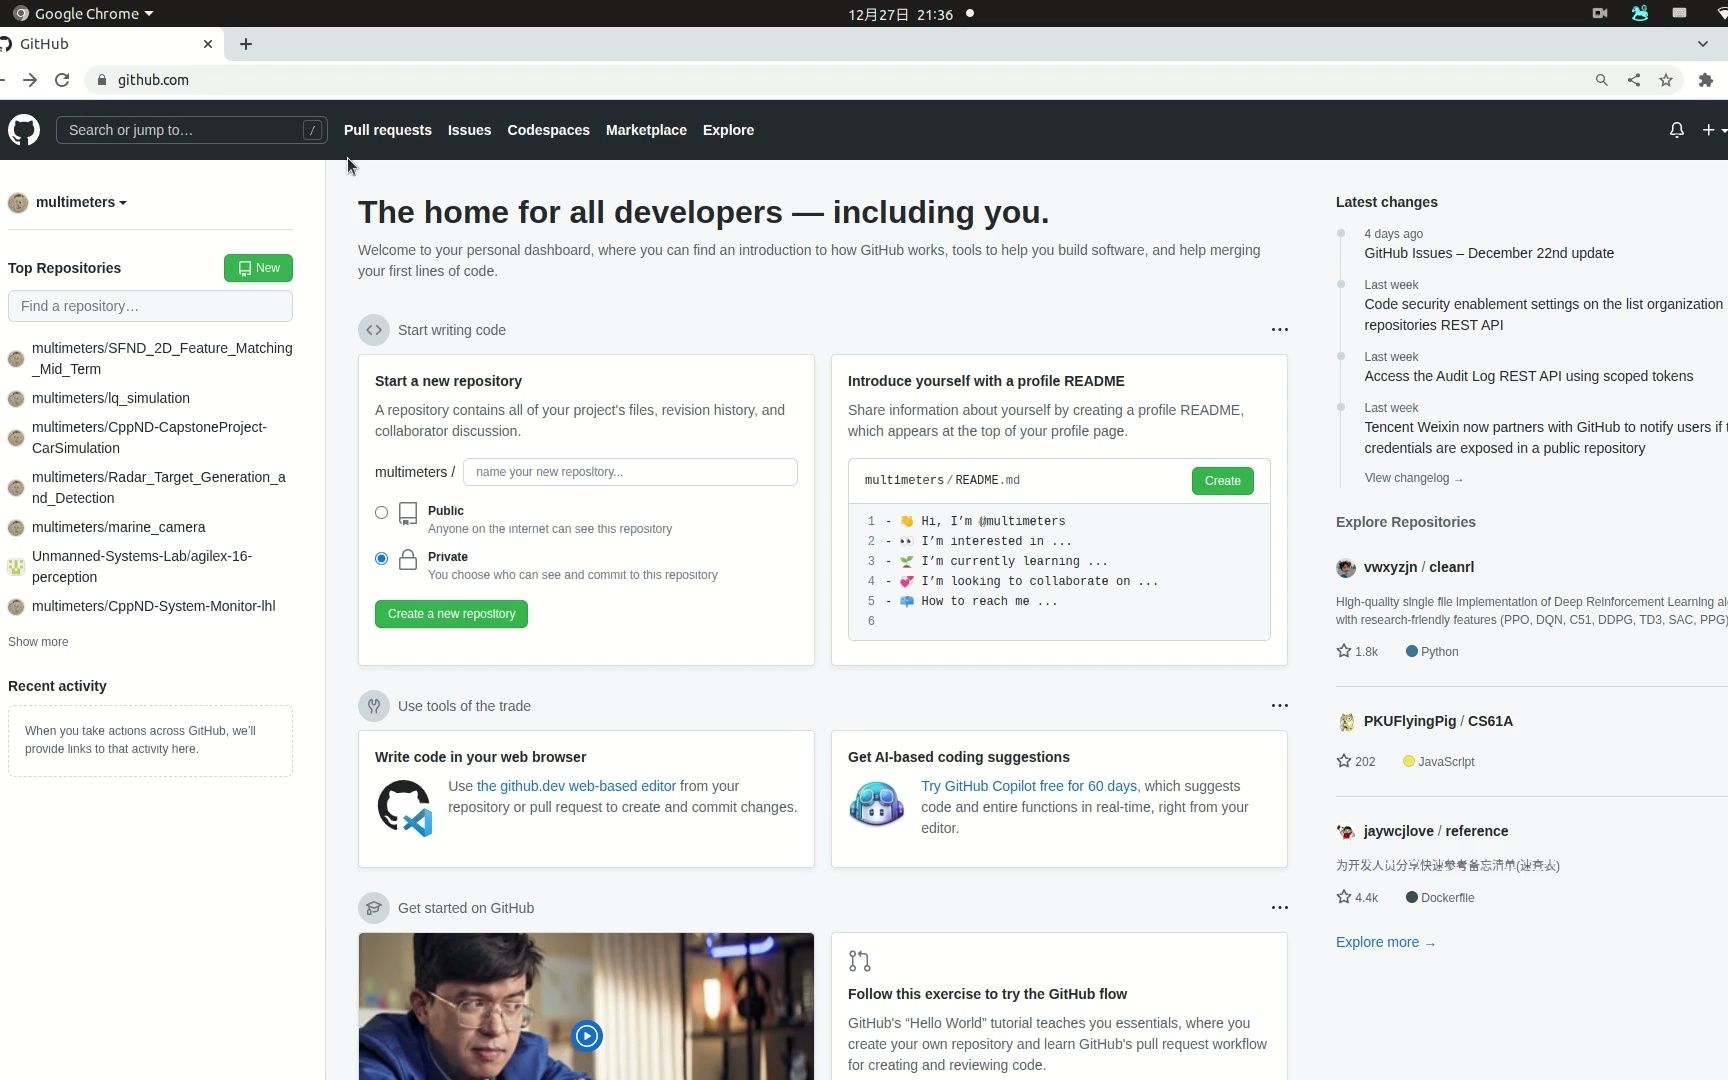Open the github.dev web-based editor link
Viewport: 1728px width, 1080px height.
(576, 786)
